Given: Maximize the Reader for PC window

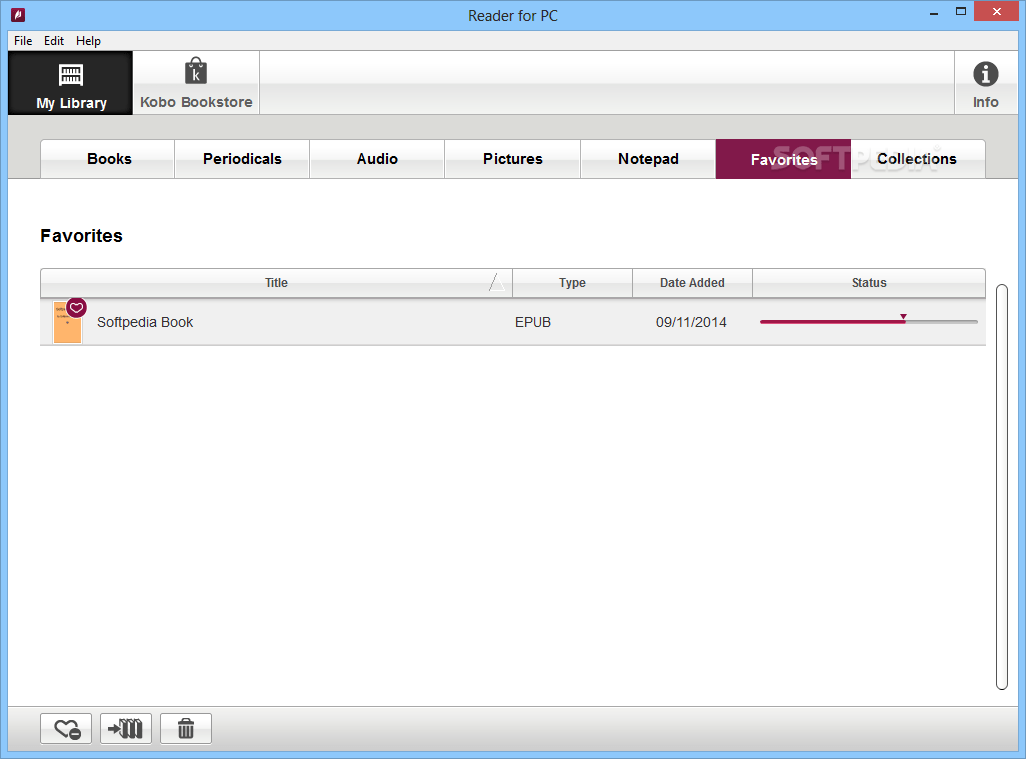Looking at the screenshot, I should [961, 12].
